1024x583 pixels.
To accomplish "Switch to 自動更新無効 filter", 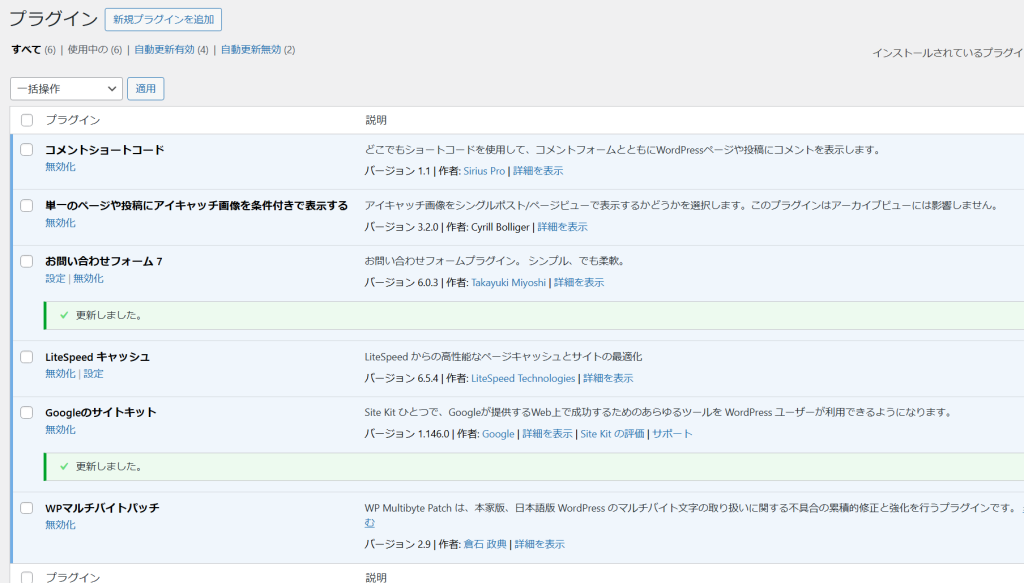I will (251, 49).
